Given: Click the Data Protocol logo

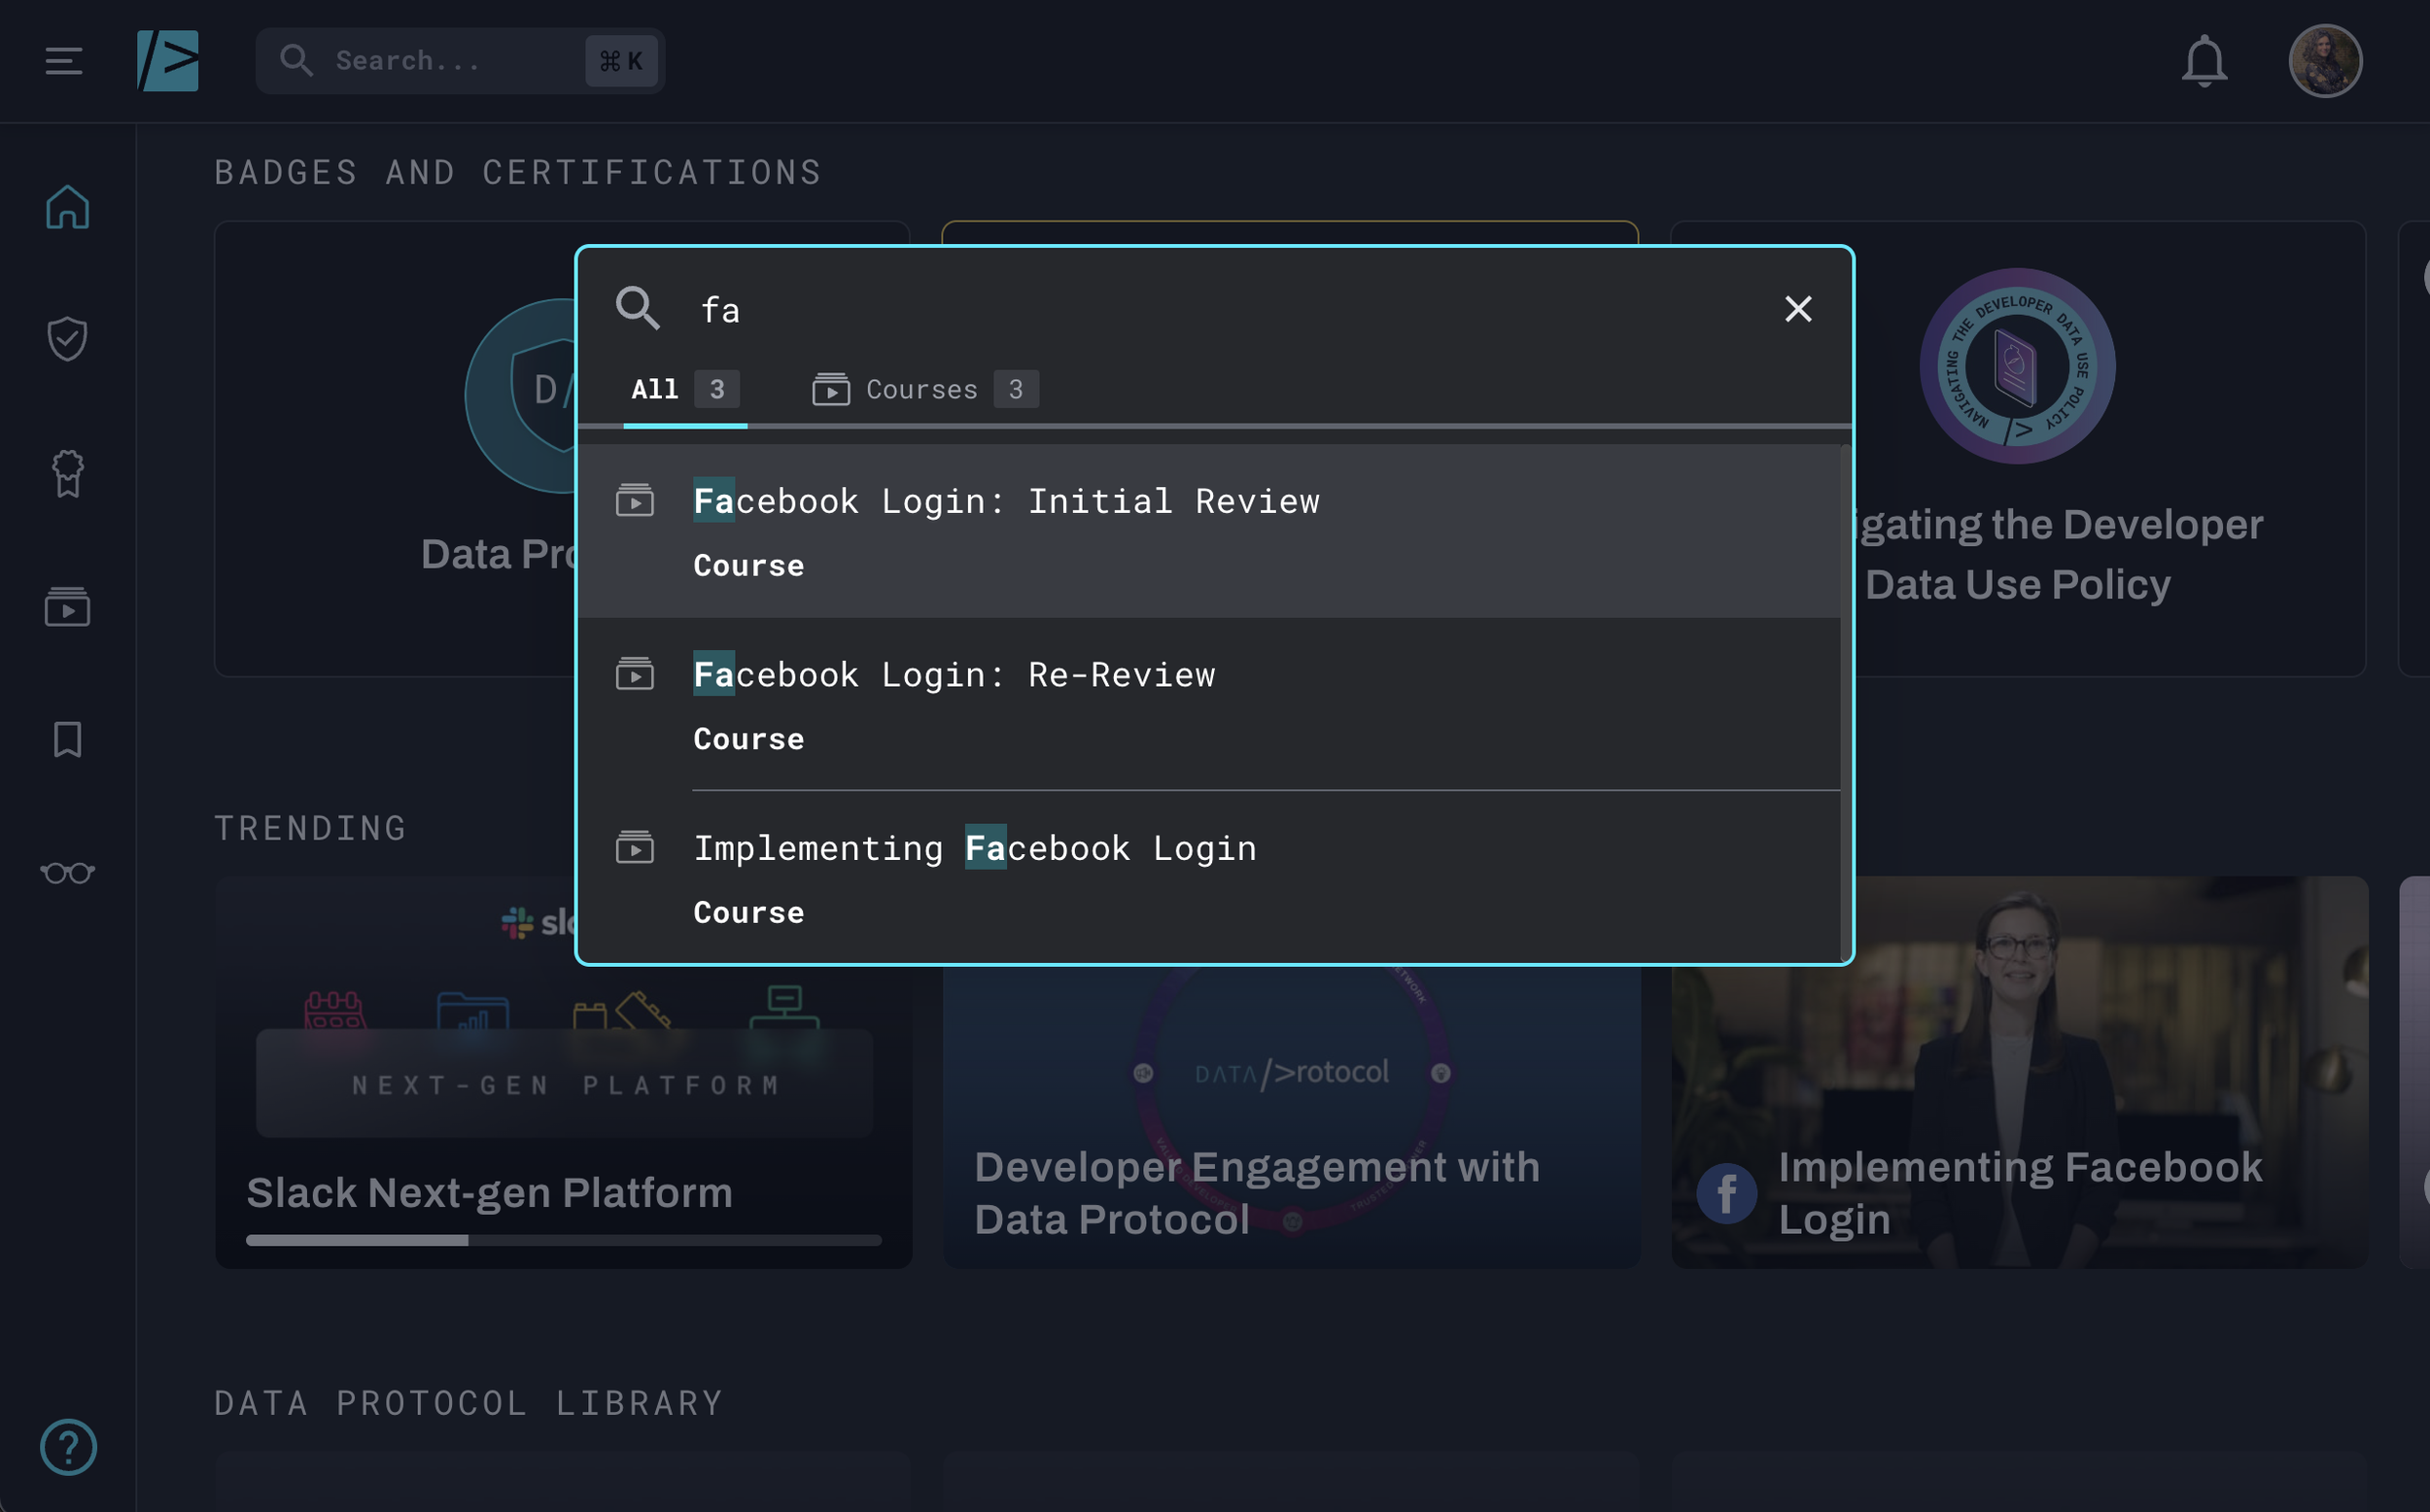Looking at the screenshot, I should [x=167, y=61].
